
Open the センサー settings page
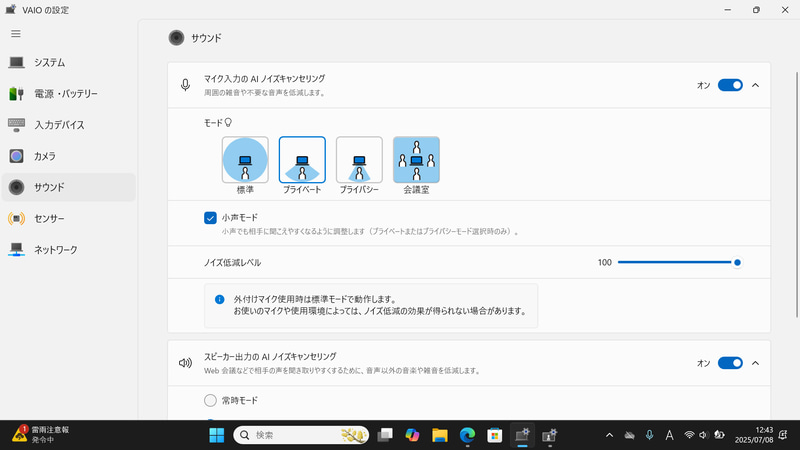68,218
